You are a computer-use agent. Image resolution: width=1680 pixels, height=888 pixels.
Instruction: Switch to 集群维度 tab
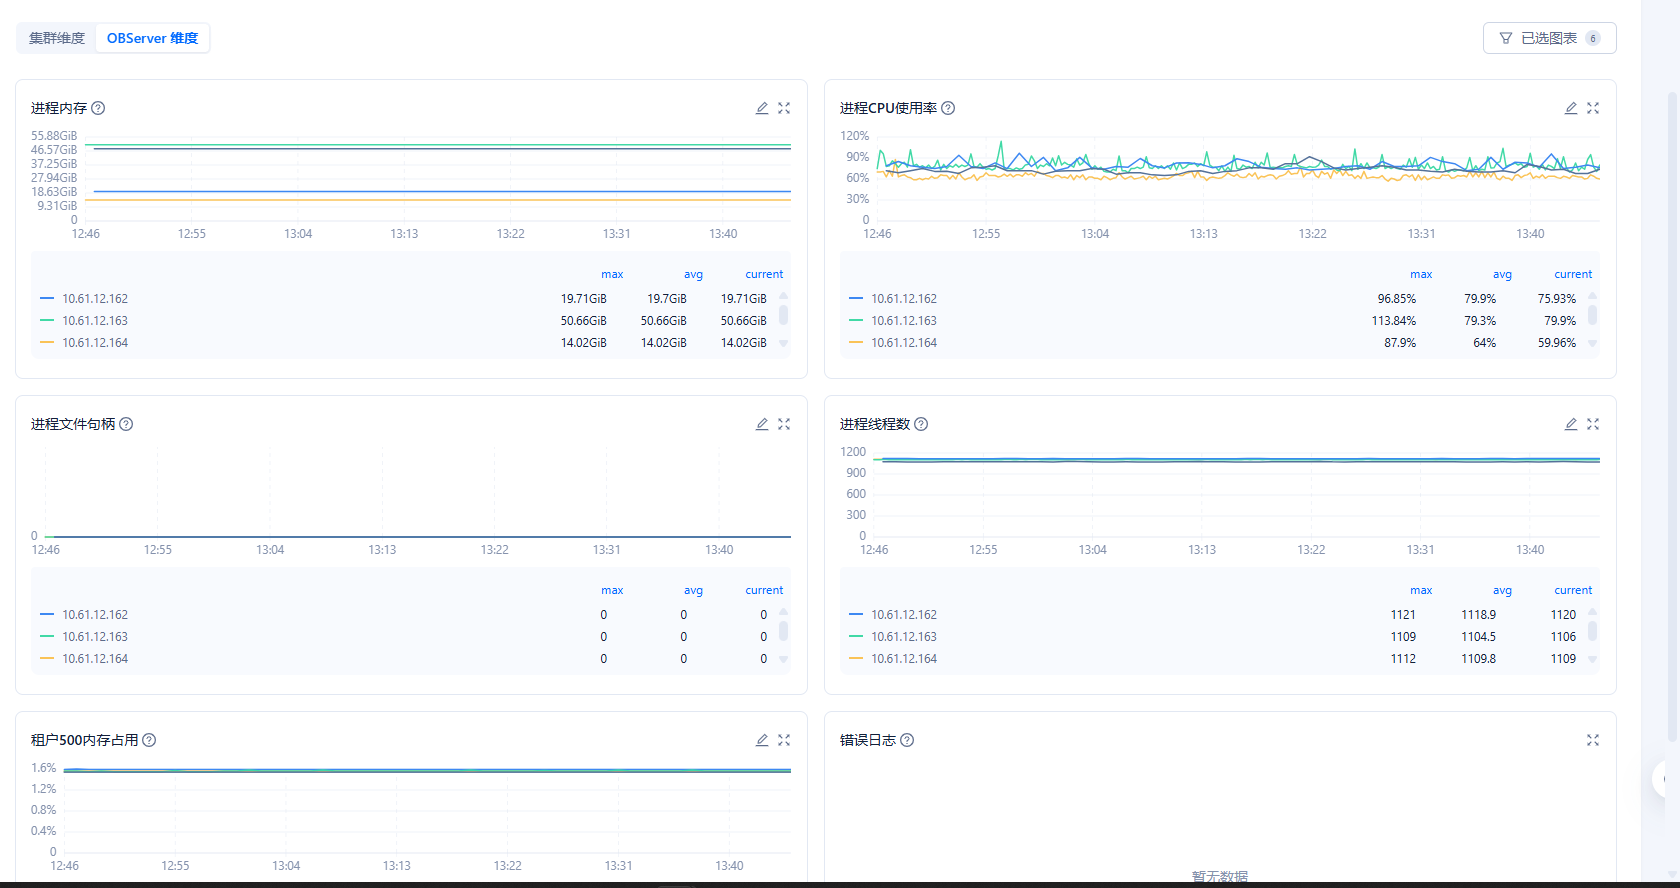(x=57, y=38)
